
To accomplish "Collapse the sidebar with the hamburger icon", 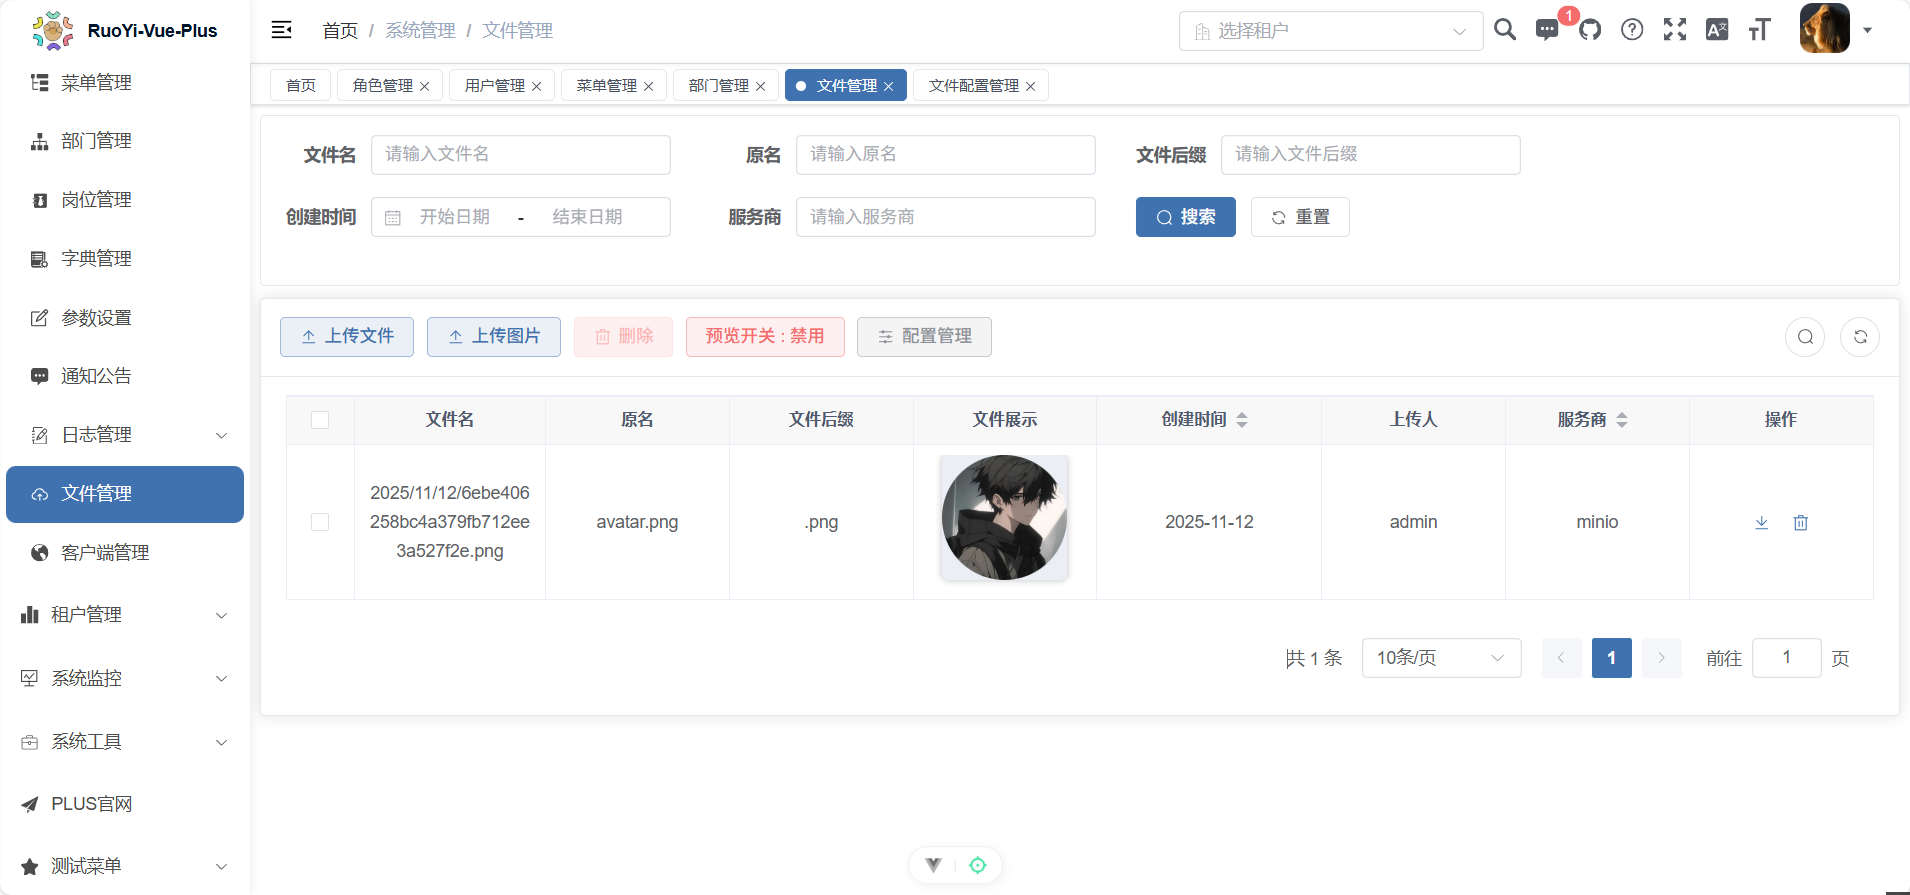I will tap(282, 30).
